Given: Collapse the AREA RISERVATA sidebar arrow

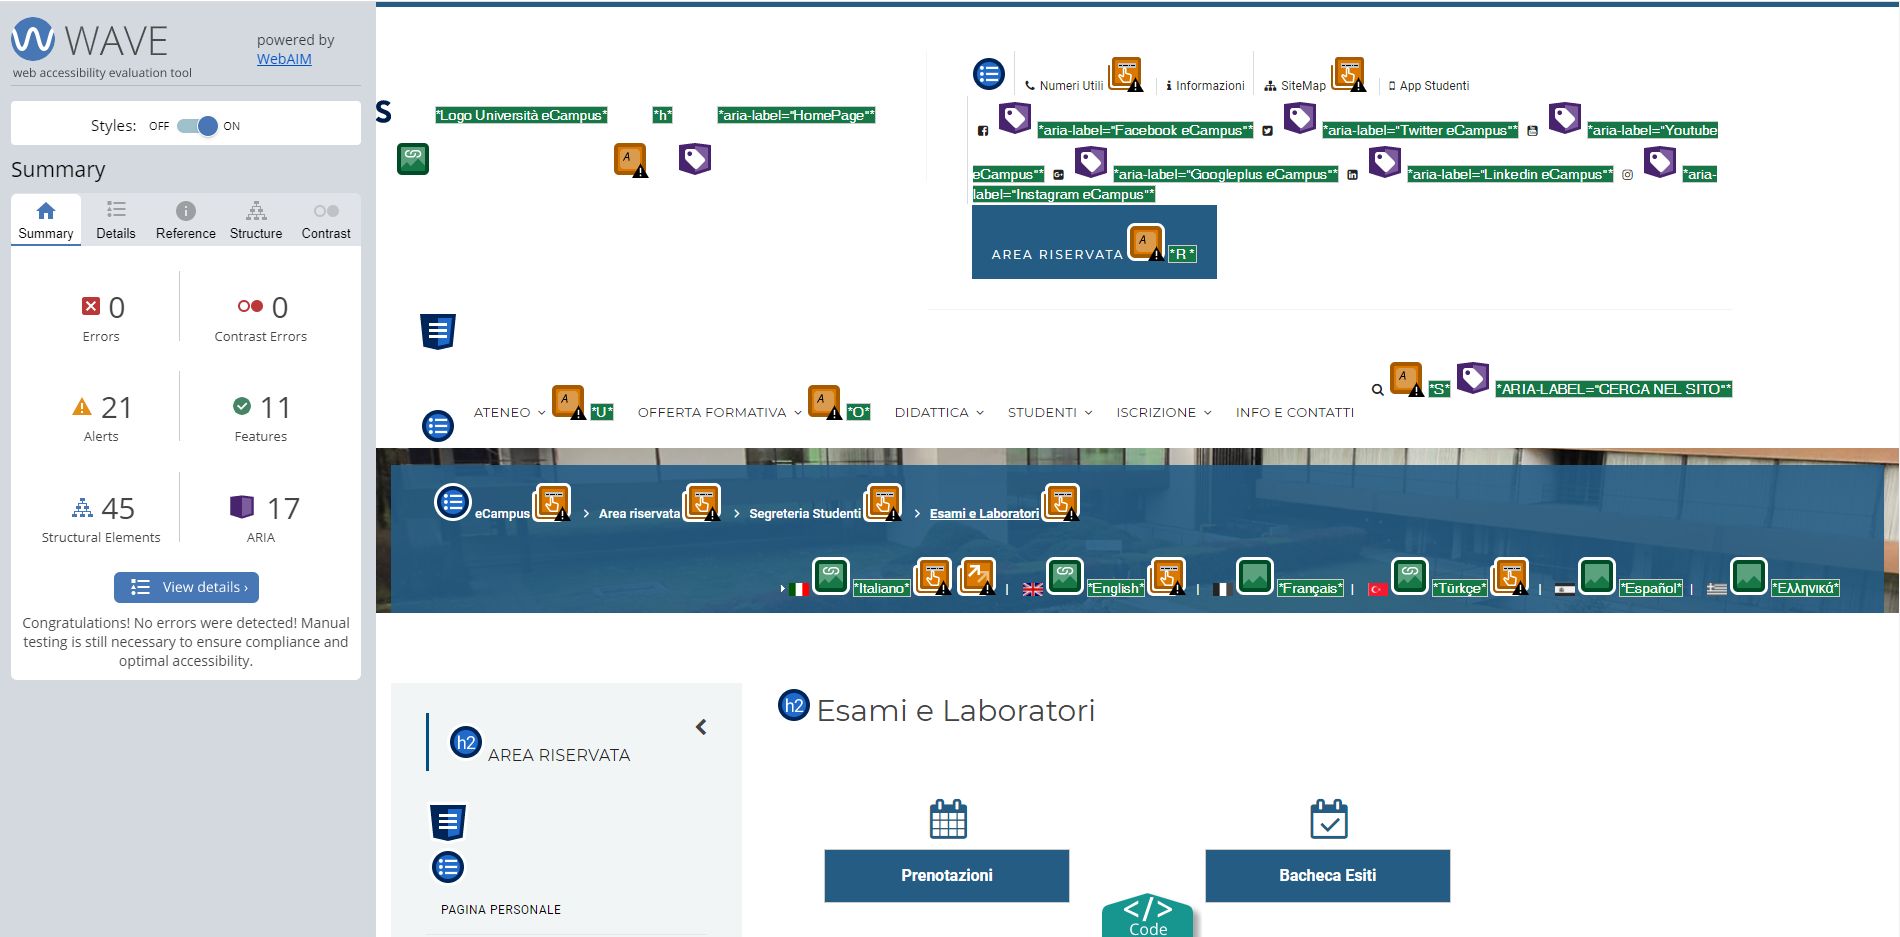Looking at the screenshot, I should point(701,727).
